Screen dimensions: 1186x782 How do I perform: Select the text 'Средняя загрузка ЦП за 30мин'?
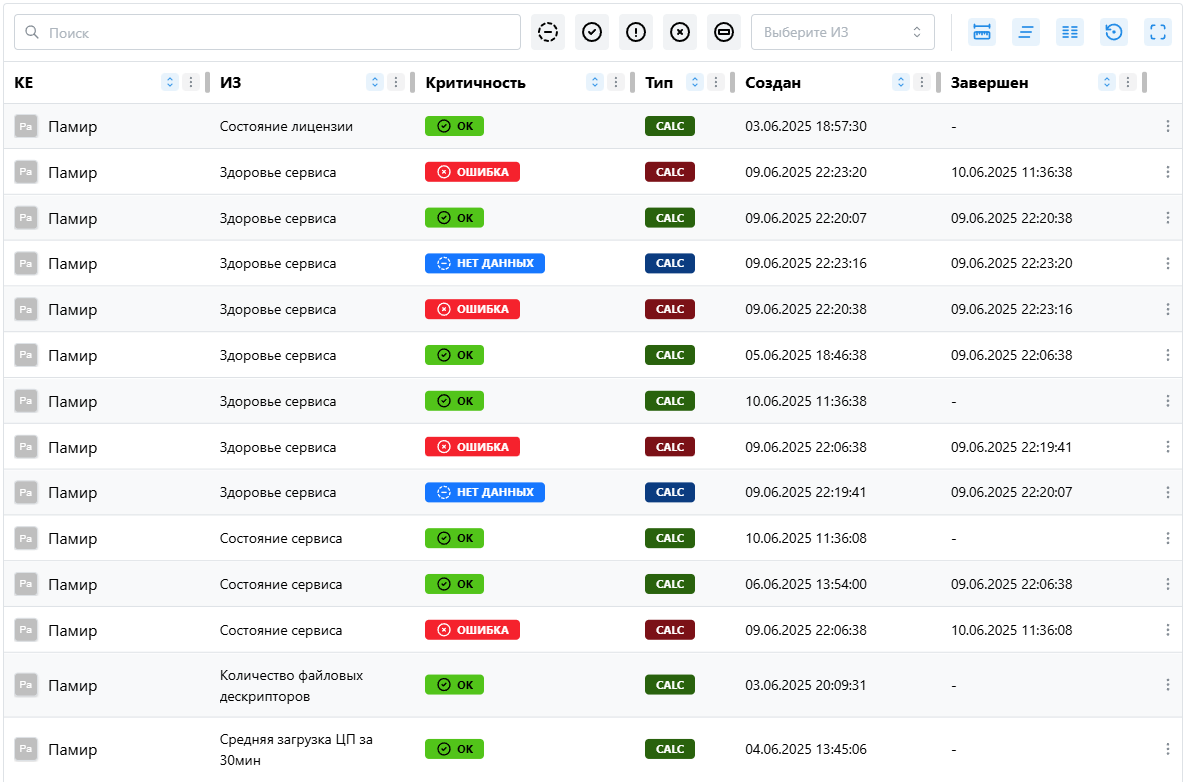tap(296, 749)
